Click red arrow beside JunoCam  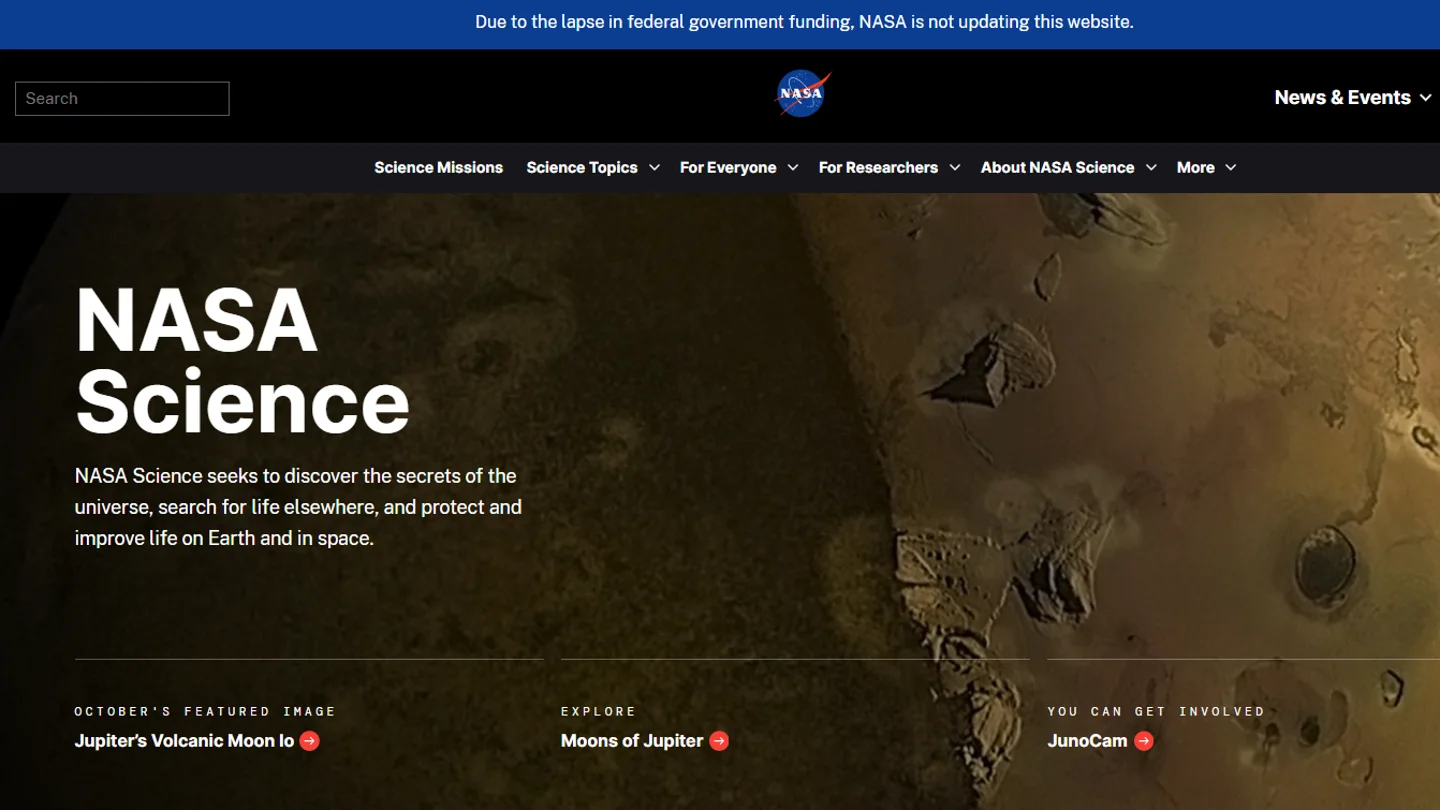pyautogui.click(x=1144, y=741)
